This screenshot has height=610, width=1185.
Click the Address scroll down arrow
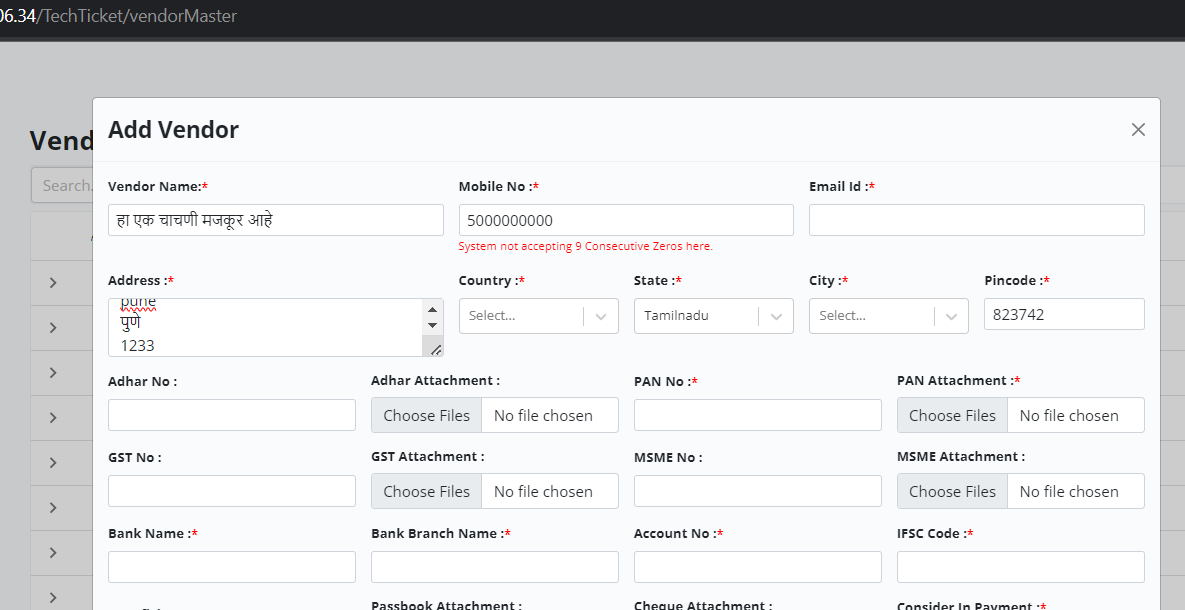click(432, 326)
